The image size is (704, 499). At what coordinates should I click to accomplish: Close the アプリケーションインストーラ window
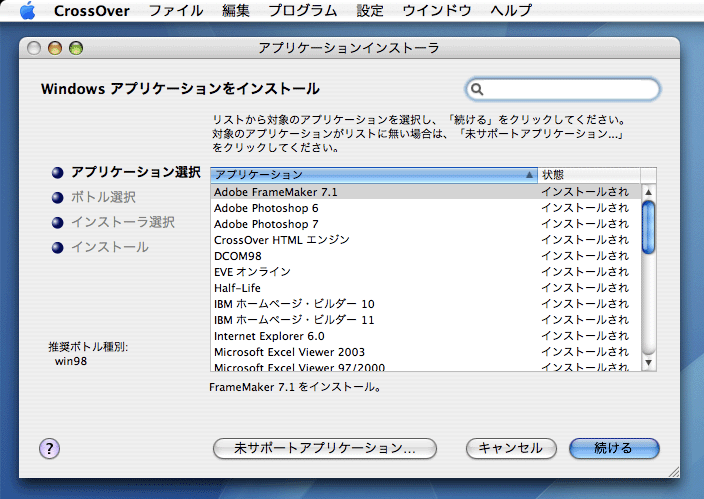pyautogui.click(x=34, y=48)
